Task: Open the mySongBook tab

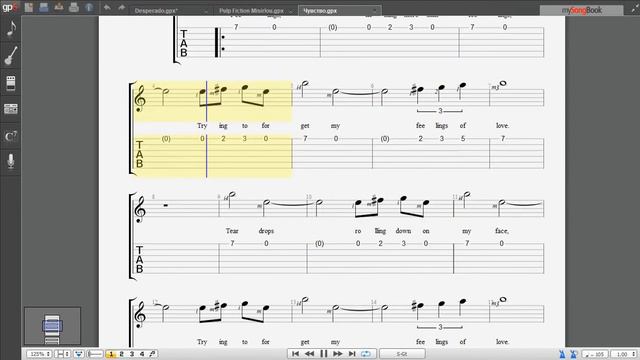Action: tap(581, 10)
